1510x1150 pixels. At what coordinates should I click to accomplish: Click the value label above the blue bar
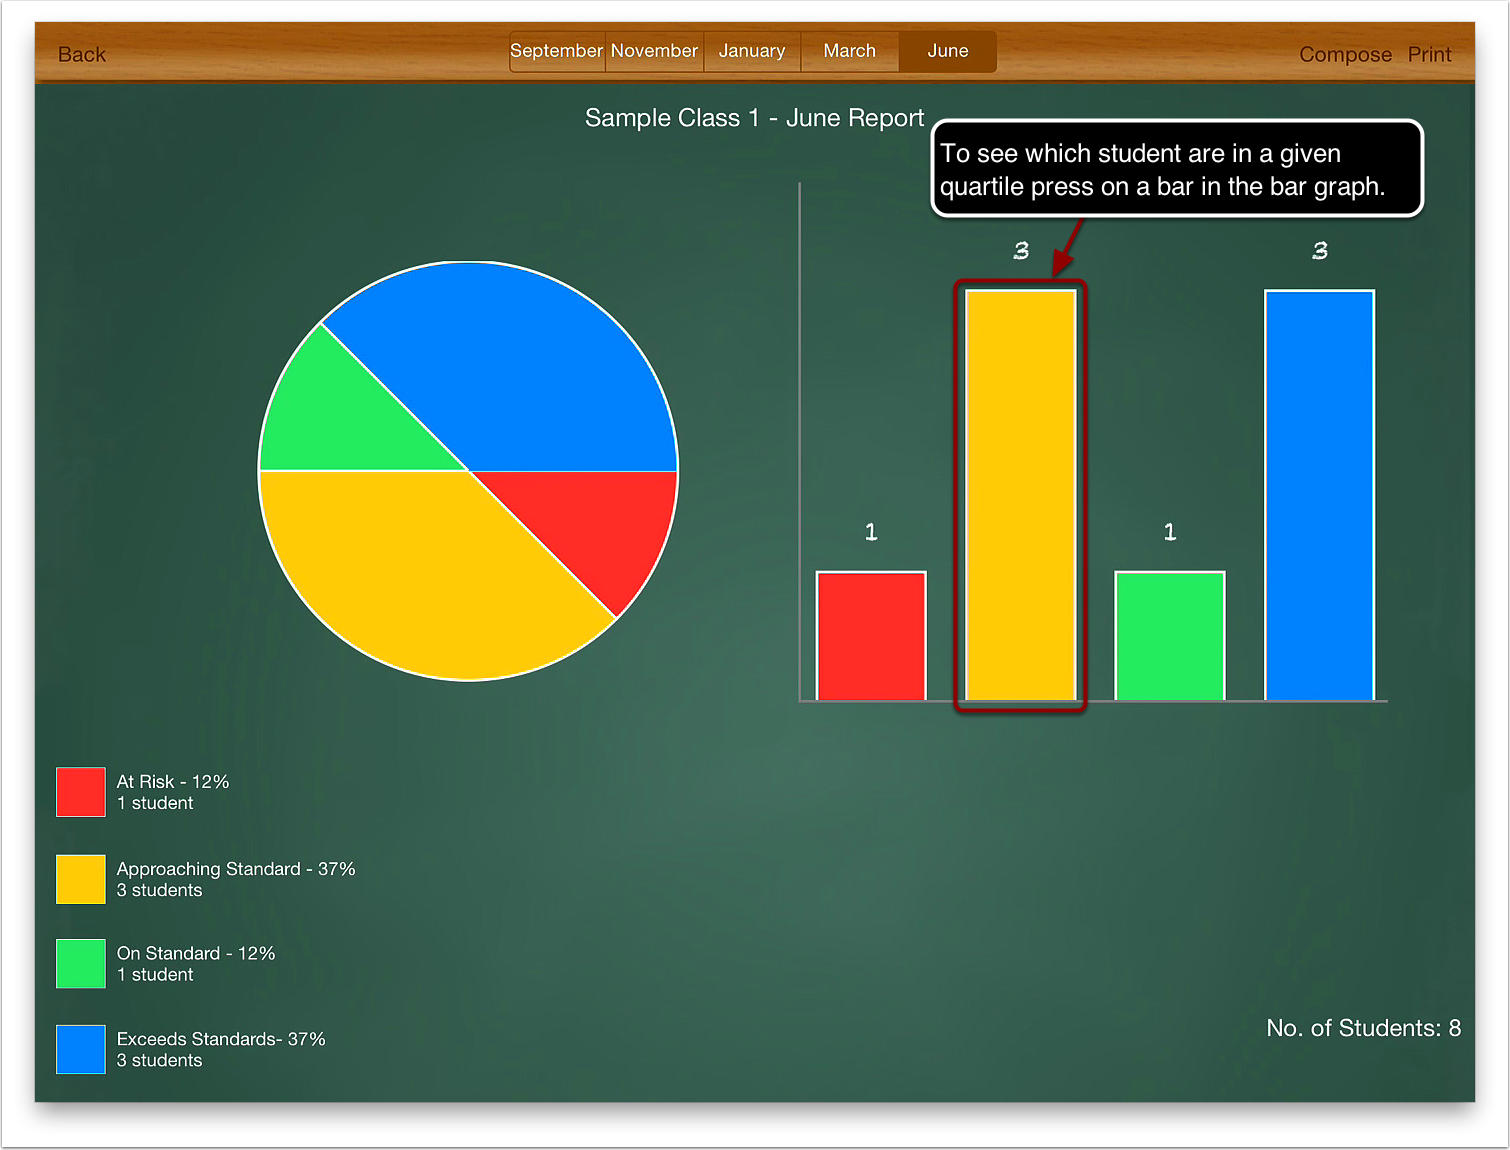click(x=1320, y=251)
